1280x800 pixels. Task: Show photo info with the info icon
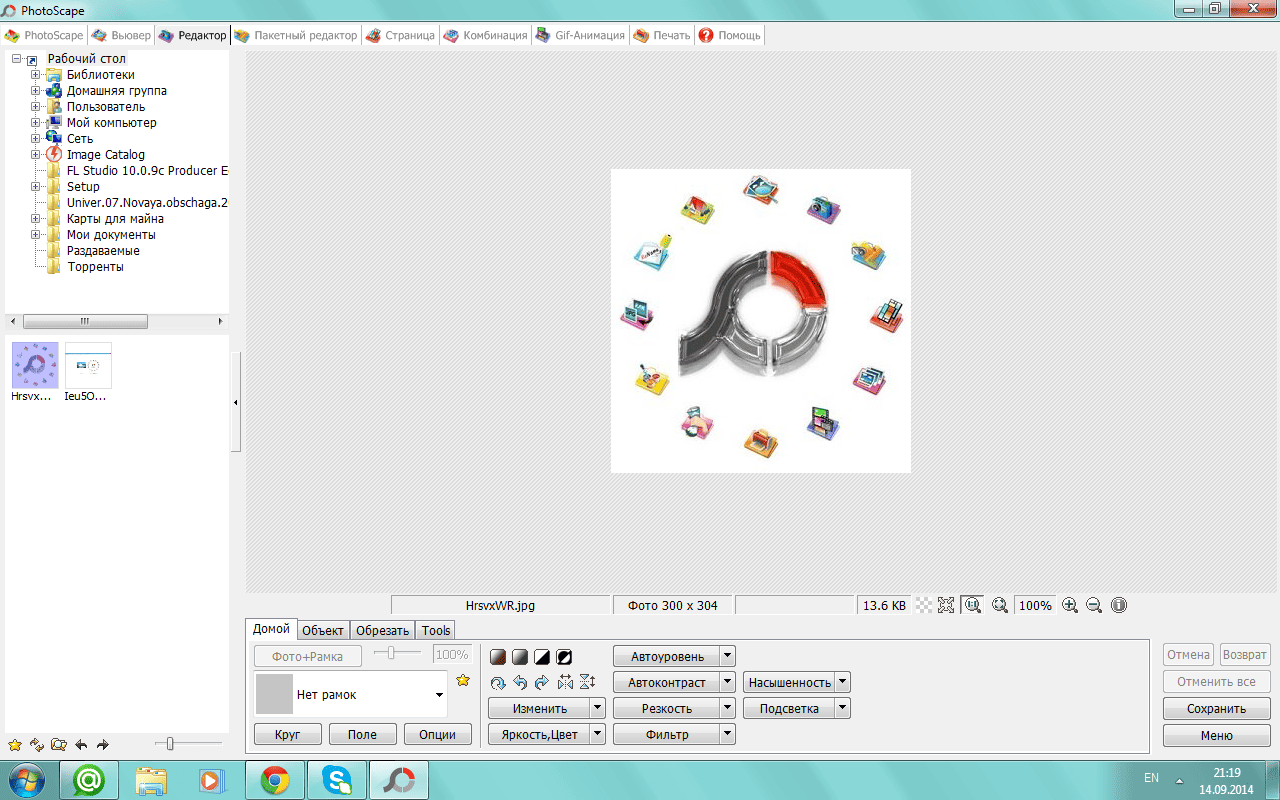(x=1118, y=605)
